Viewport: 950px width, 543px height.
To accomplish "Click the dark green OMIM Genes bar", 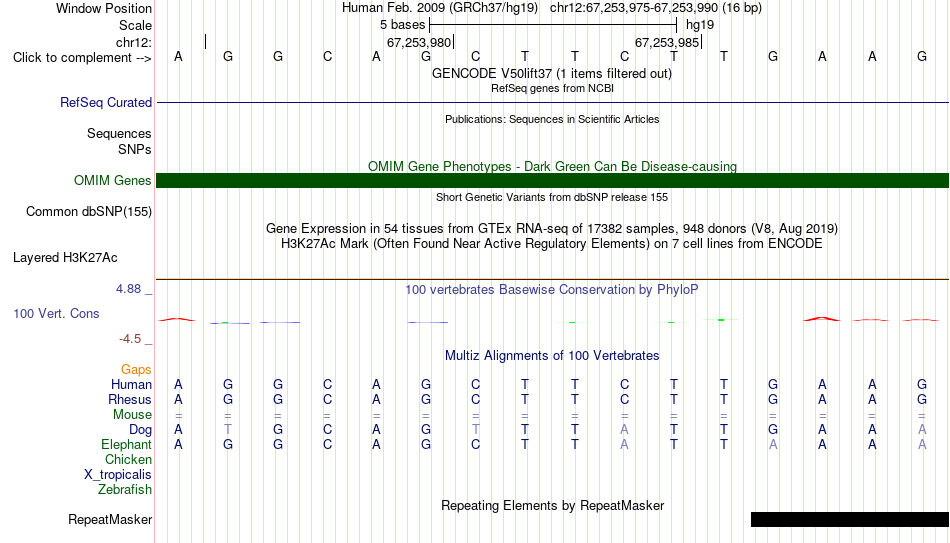I will pyautogui.click(x=553, y=181).
